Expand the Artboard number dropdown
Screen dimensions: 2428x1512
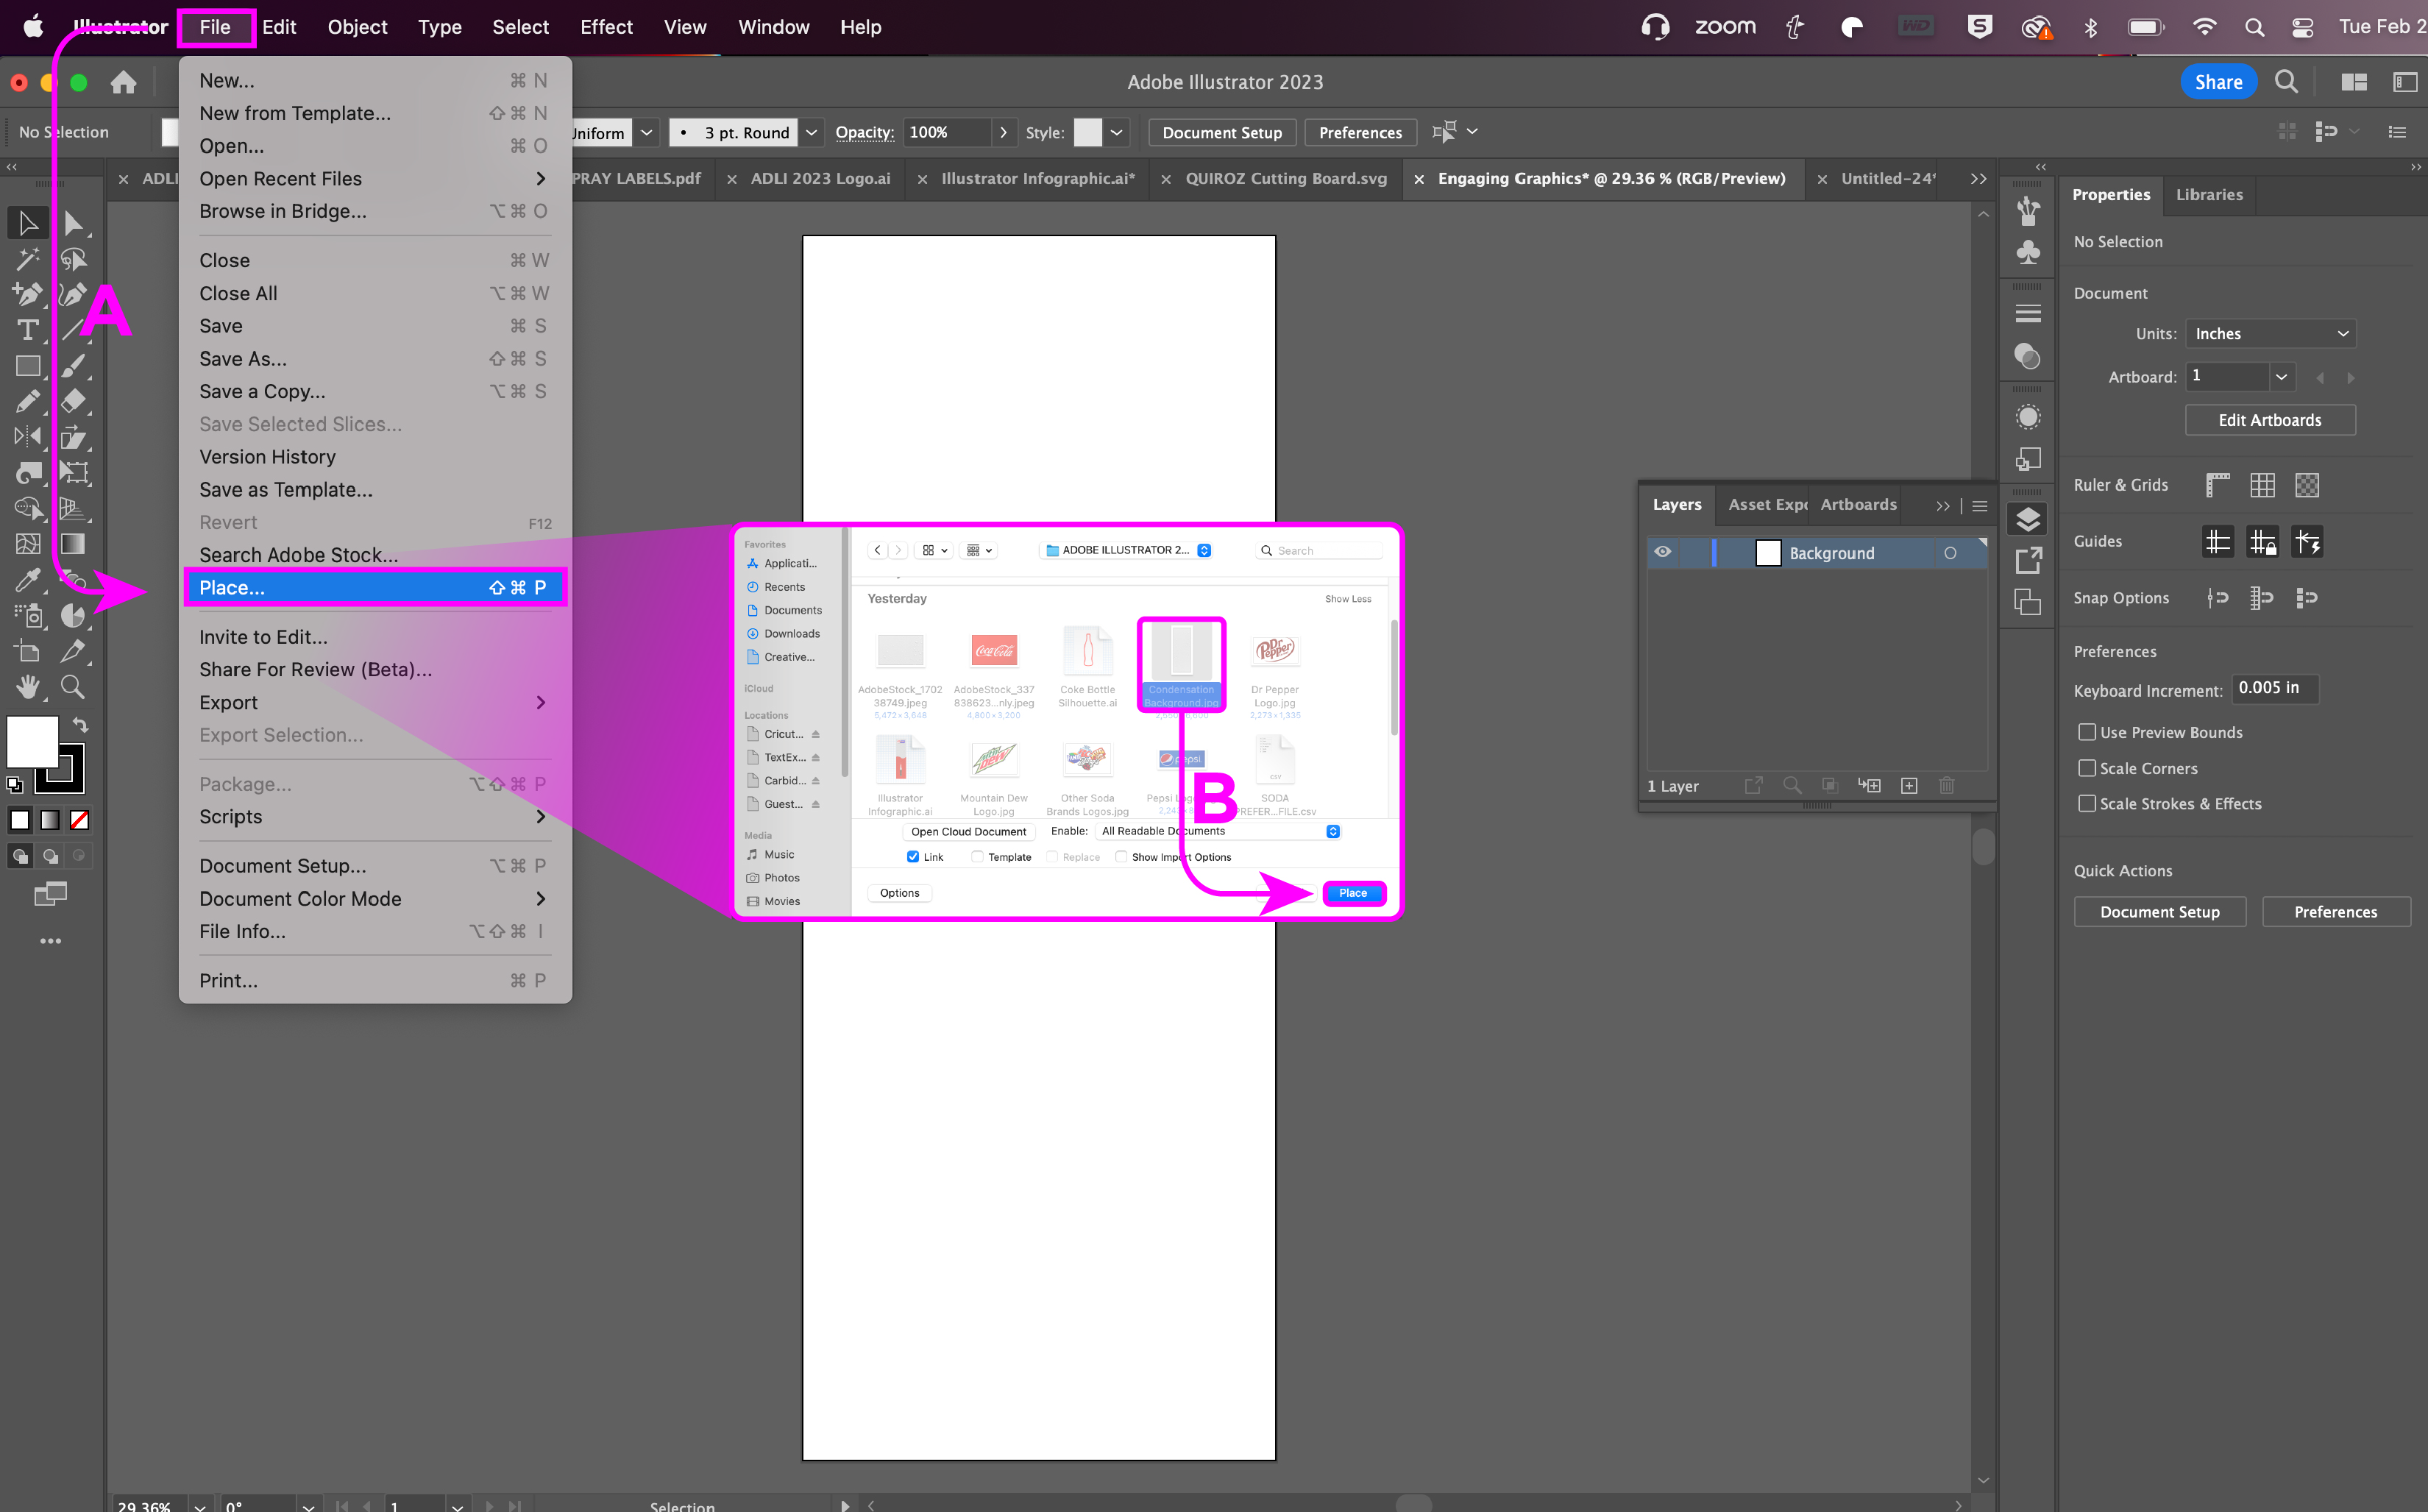2281,377
